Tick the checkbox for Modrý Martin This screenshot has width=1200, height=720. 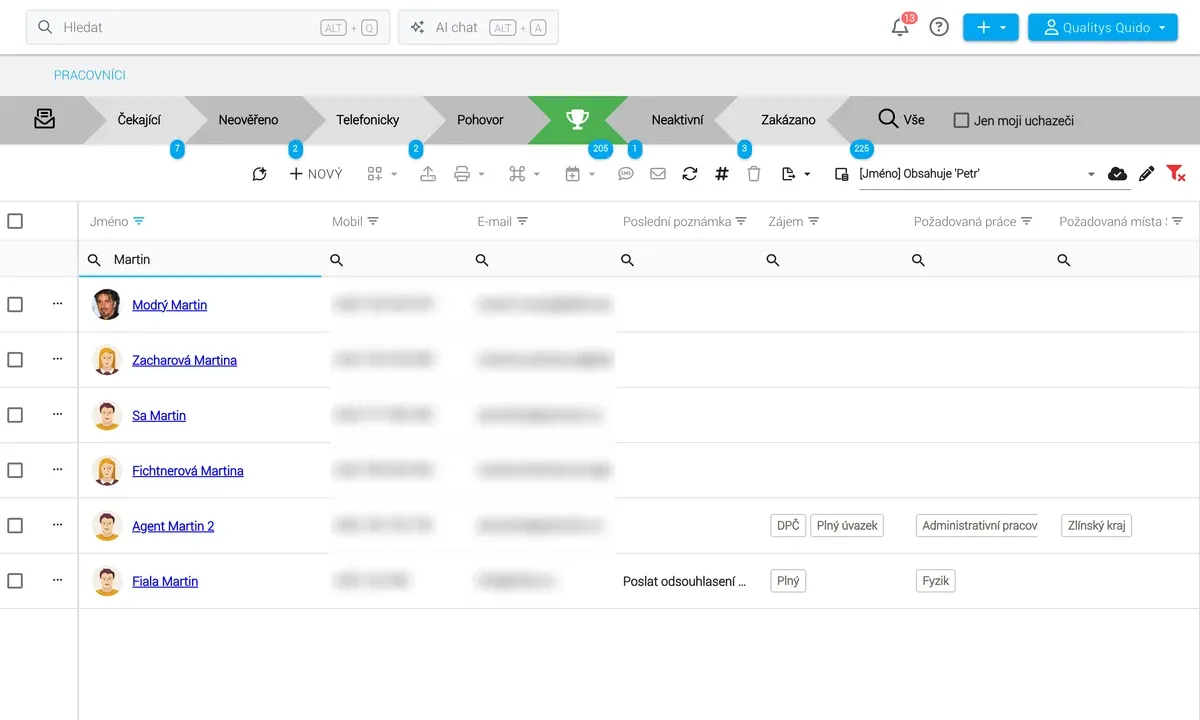click(15, 304)
